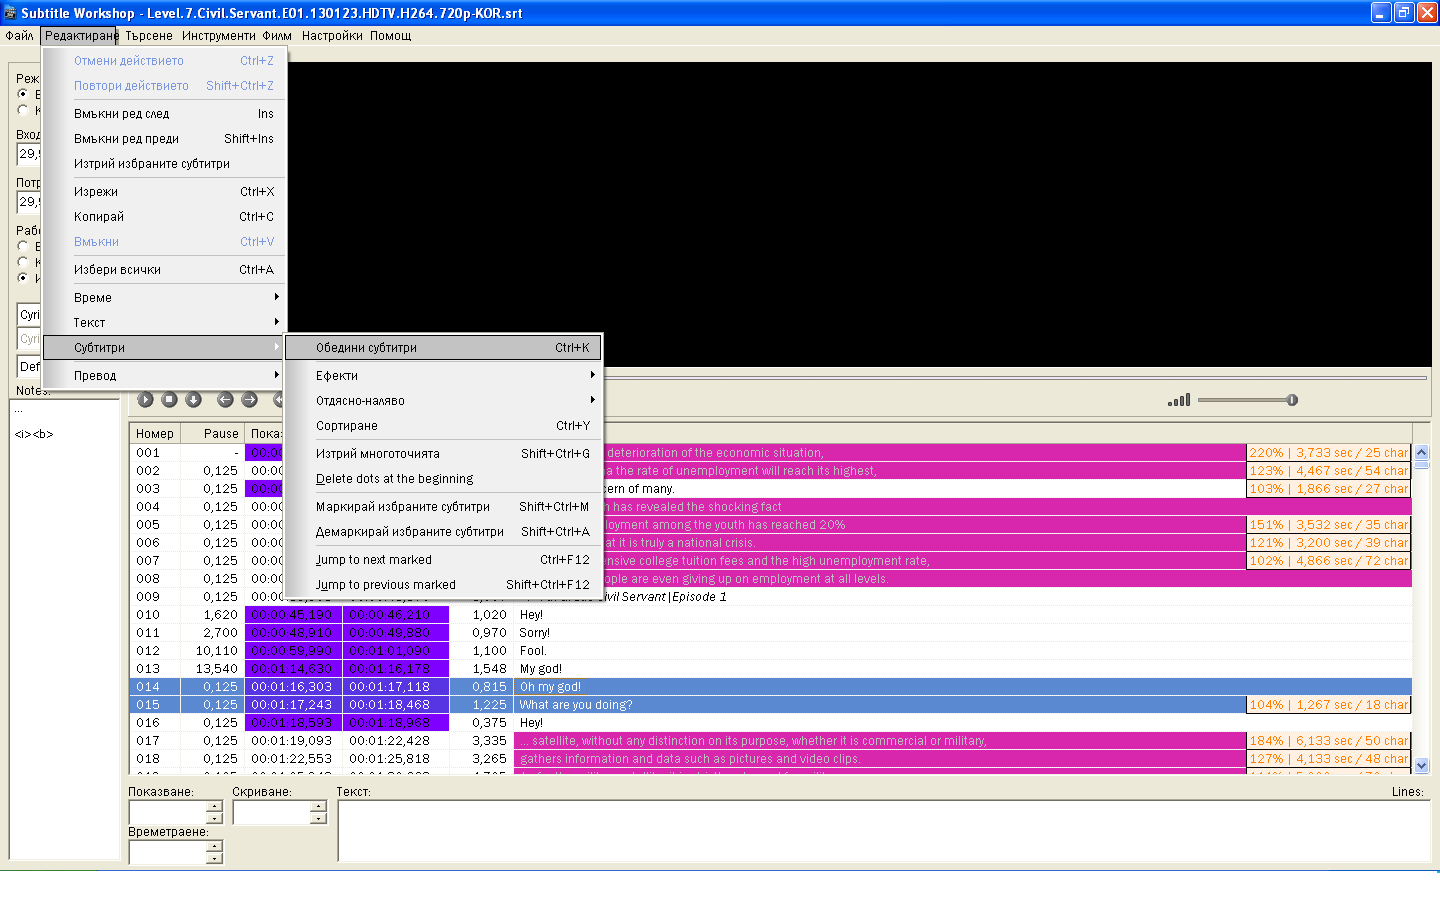Open the Настройки menu
Image resolution: width=1440 pixels, height=900 pixels.
coord(332,35)
